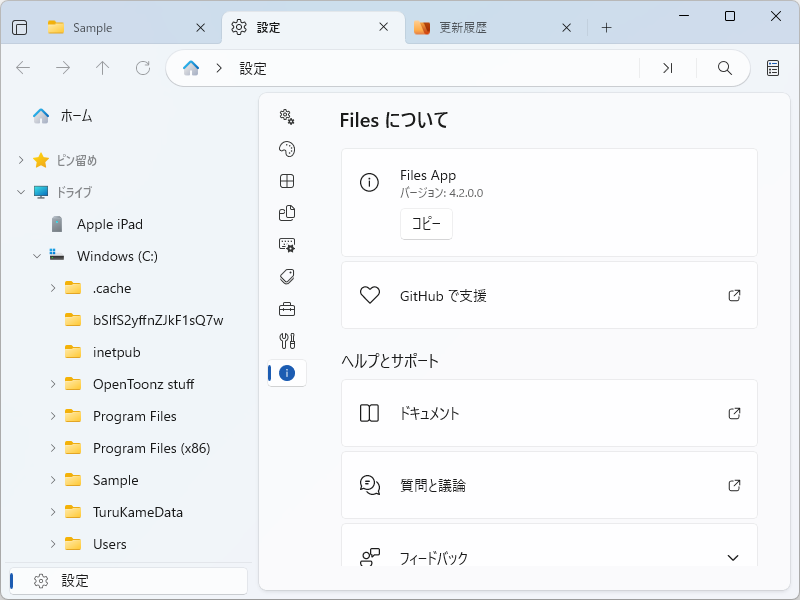
Task: Expand the Users folder chevron
Action: pos(53,544)
